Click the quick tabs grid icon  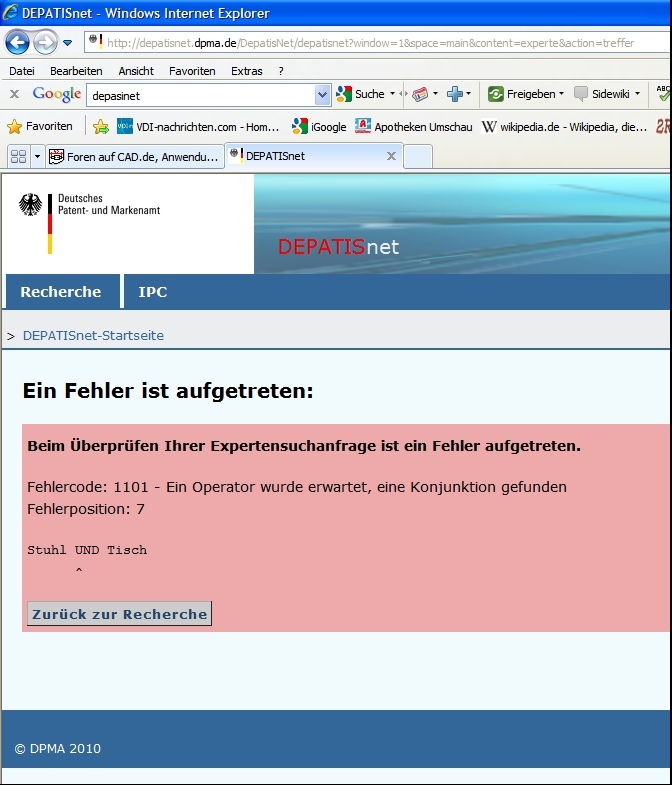(19, 157)
